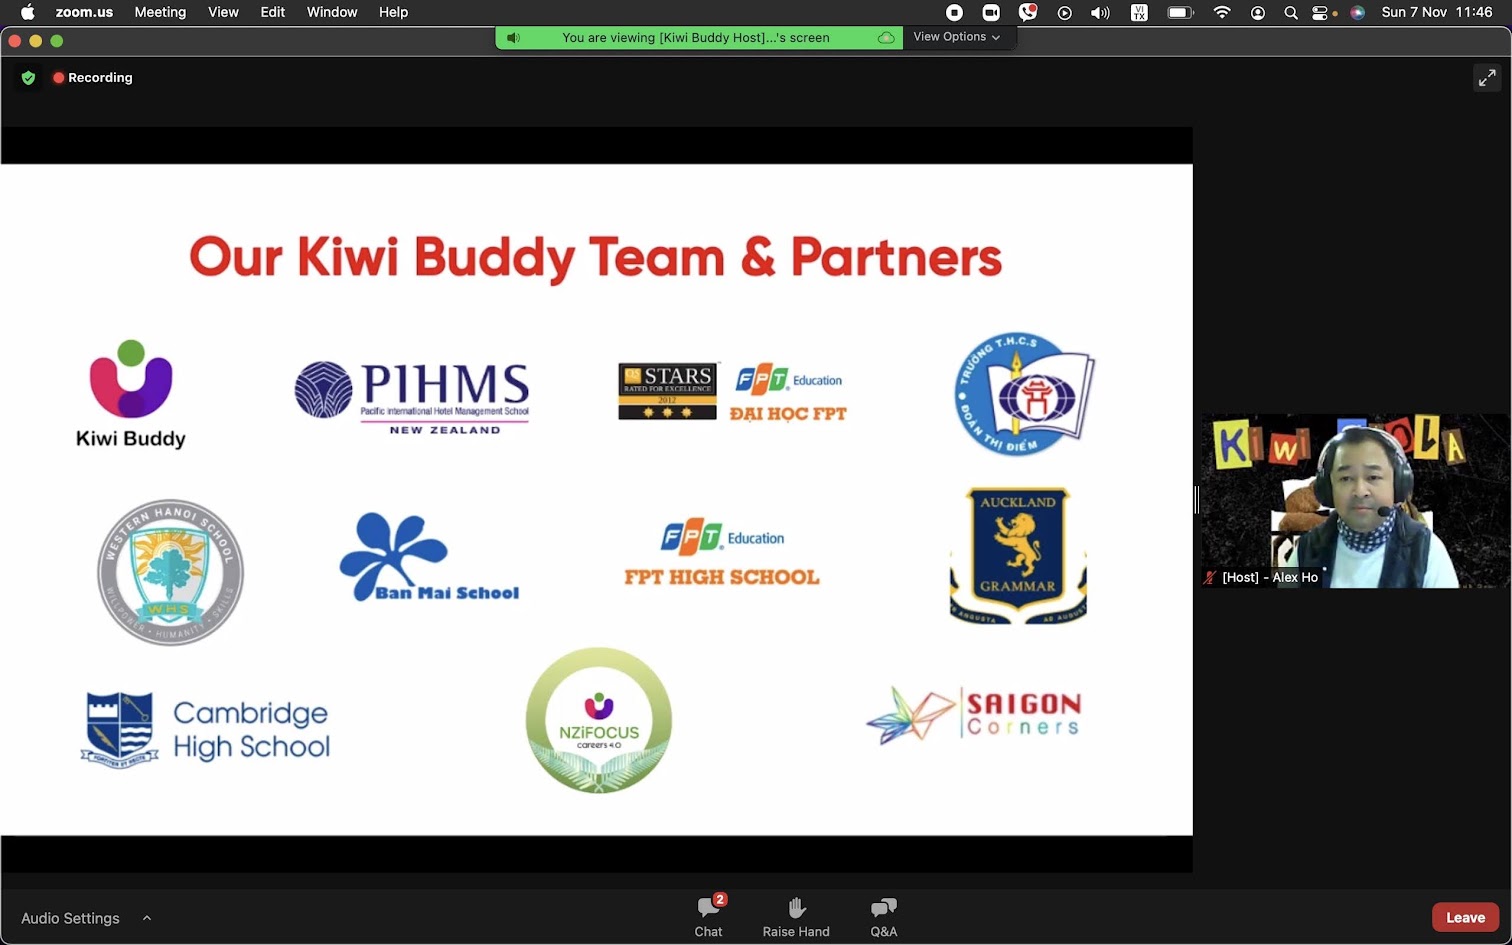Click the Doan Thi Diem school crest
This screenshot has height=945, width=1512.
pos(1024,394)
